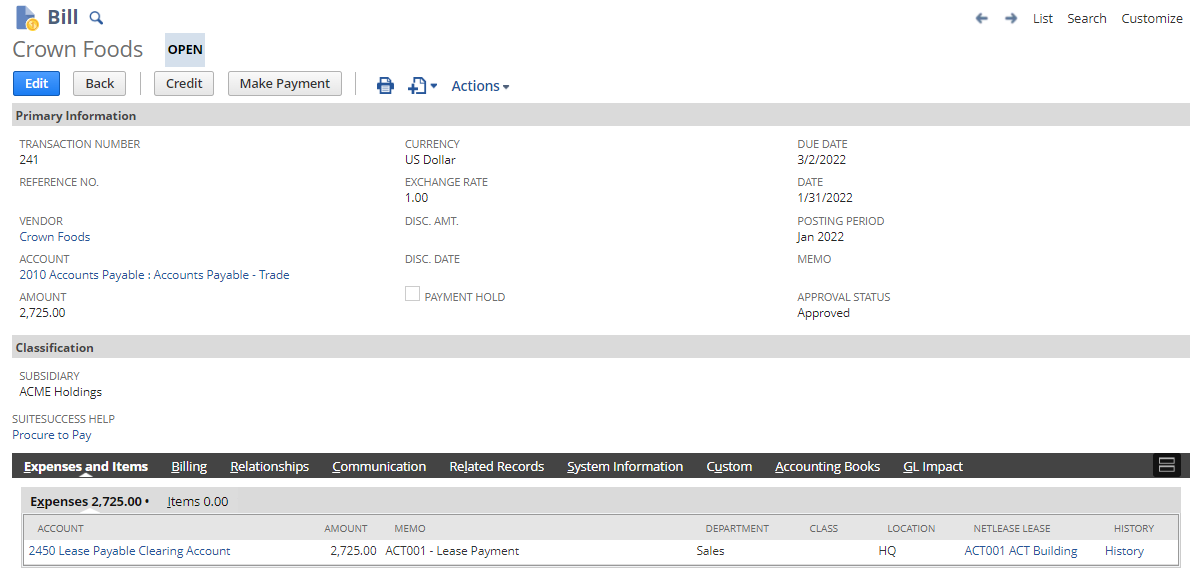
Task: Switch to the Accounting Books tab
Action: 828,467
